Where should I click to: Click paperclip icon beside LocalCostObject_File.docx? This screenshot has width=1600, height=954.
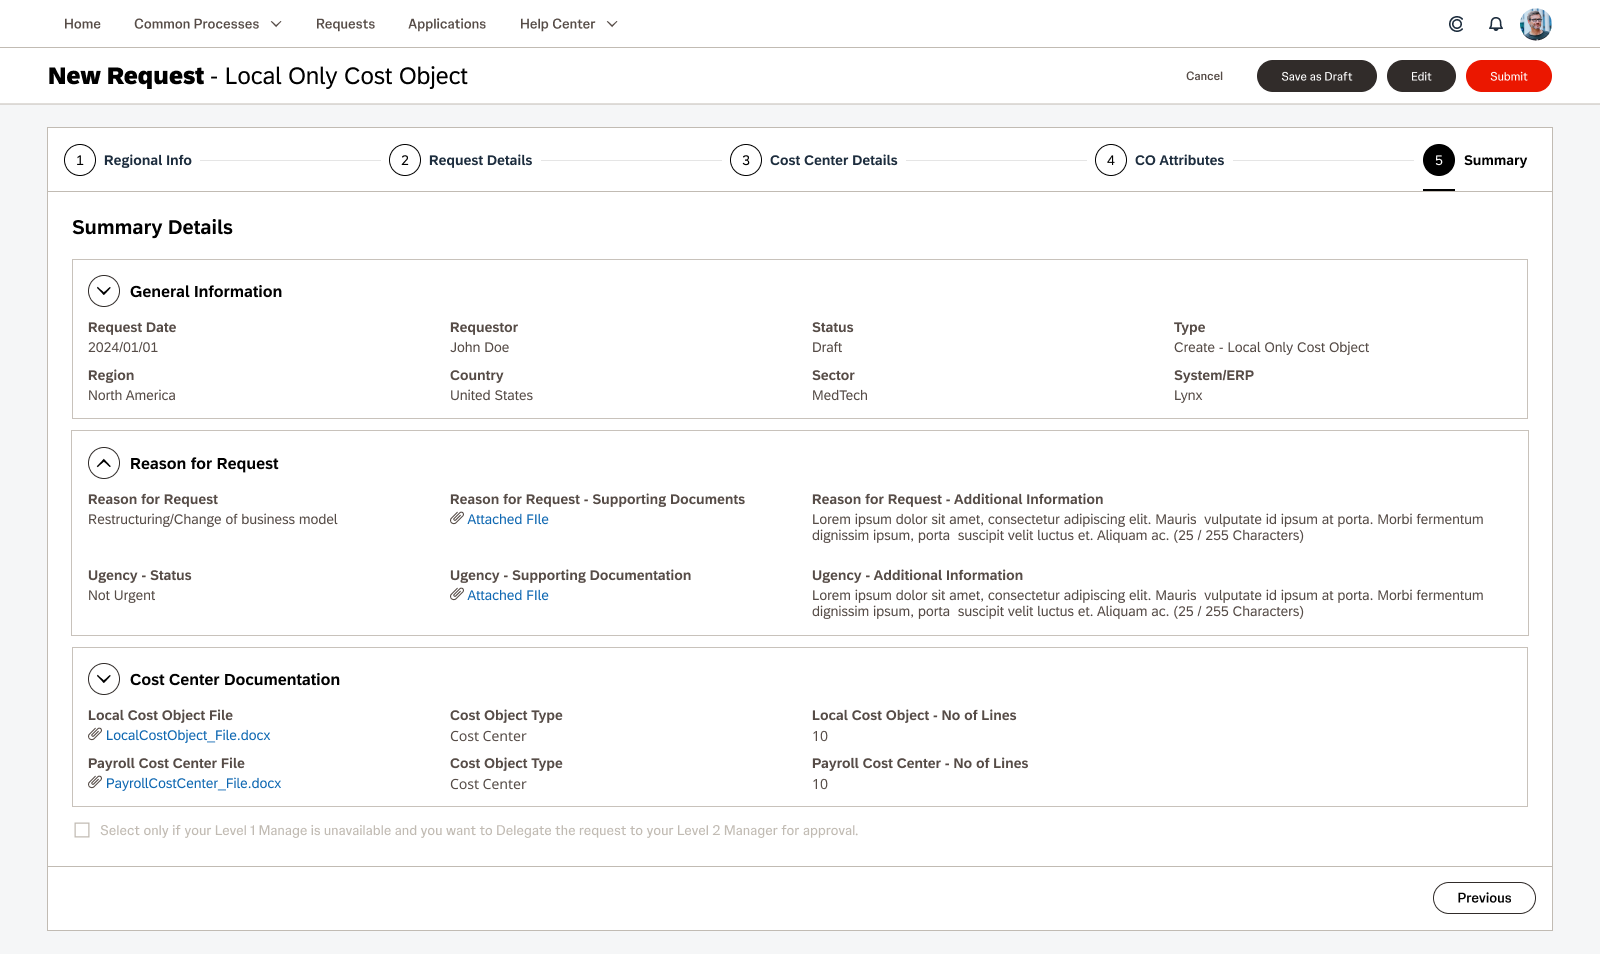(95, 735)
